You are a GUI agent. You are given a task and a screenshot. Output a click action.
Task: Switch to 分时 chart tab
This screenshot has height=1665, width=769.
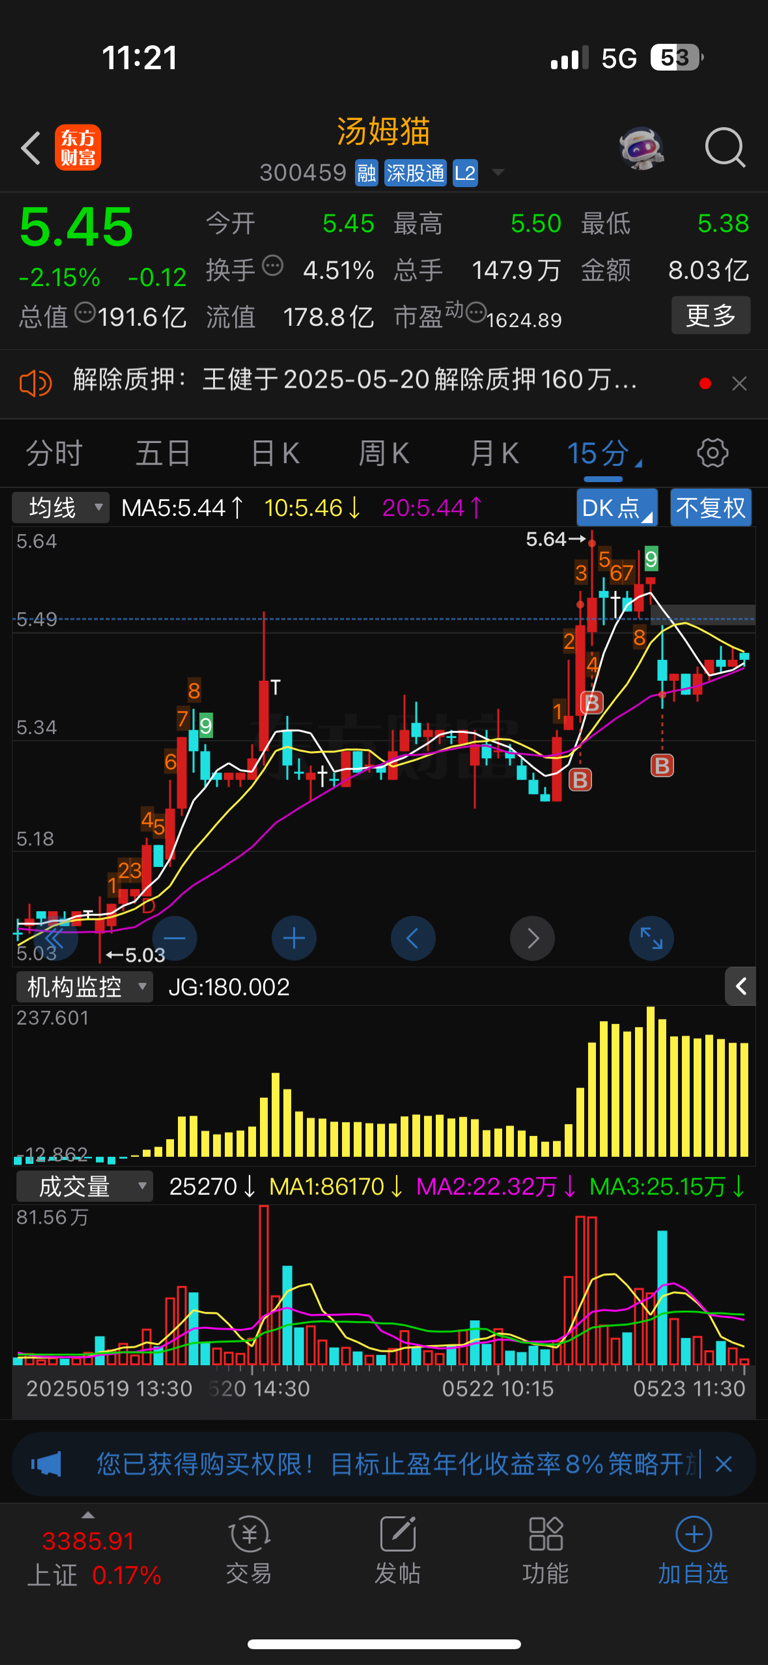pos(54,454)
